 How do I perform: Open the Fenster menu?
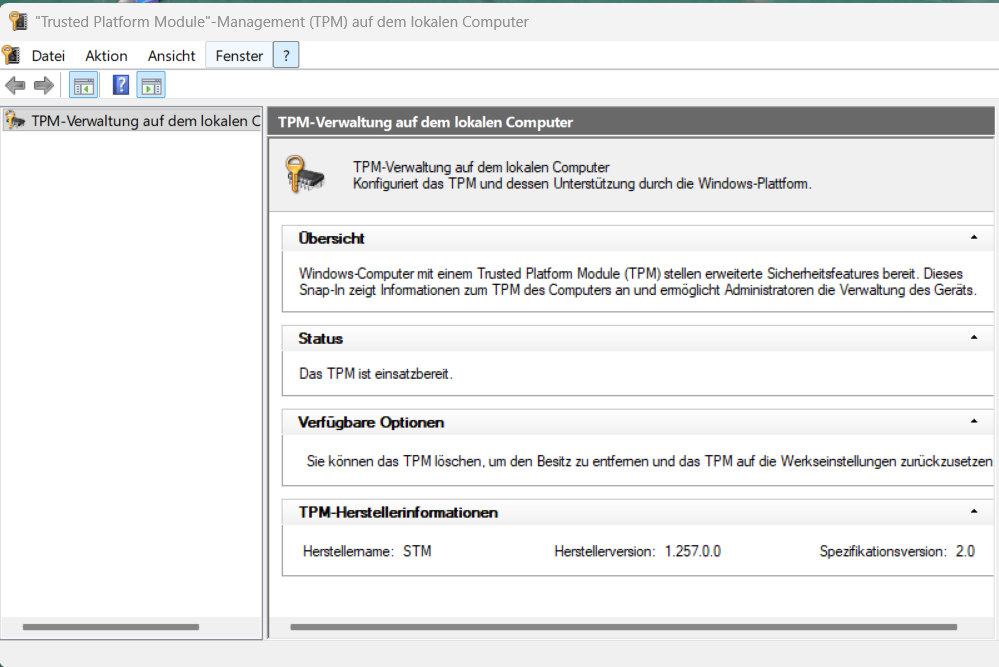coord(239,56)
